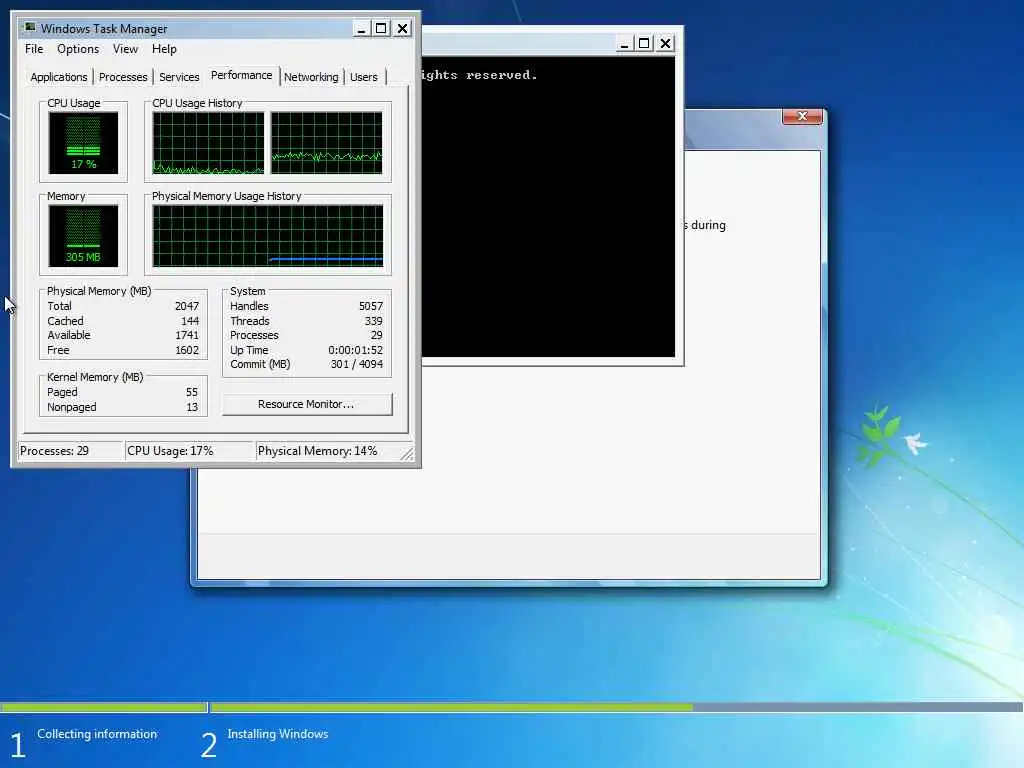Click the Paged kernel memory value 55

(x=192, y=392)
